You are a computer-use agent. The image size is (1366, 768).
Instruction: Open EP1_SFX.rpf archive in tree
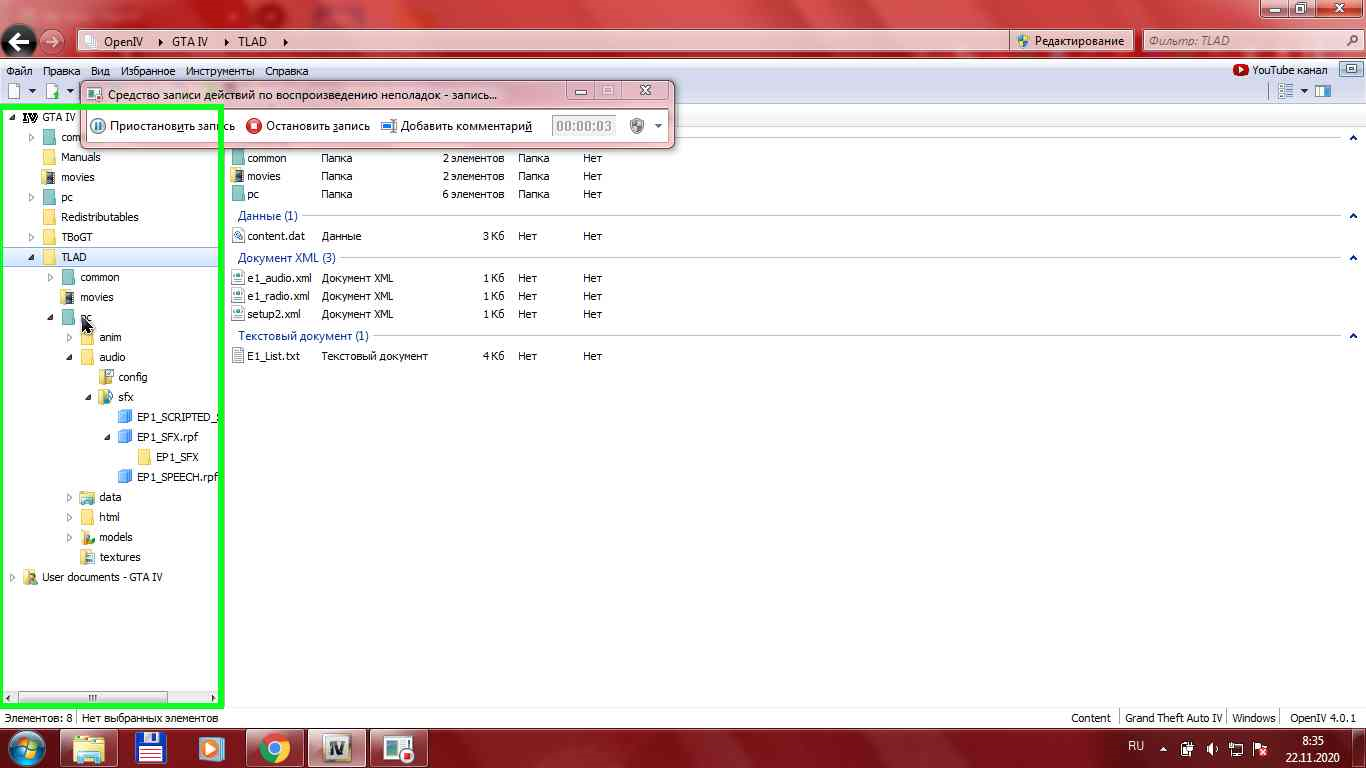166,437
